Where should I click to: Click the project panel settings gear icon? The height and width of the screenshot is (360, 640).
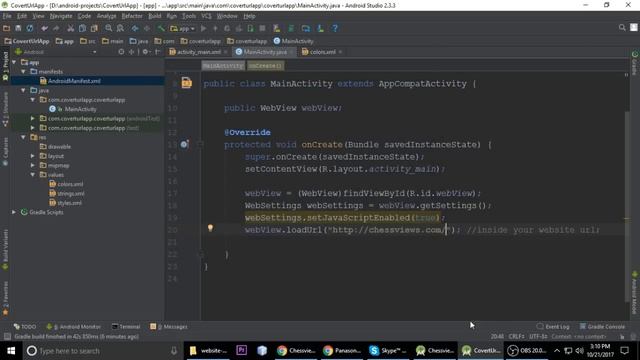click(x=145, y=52)
